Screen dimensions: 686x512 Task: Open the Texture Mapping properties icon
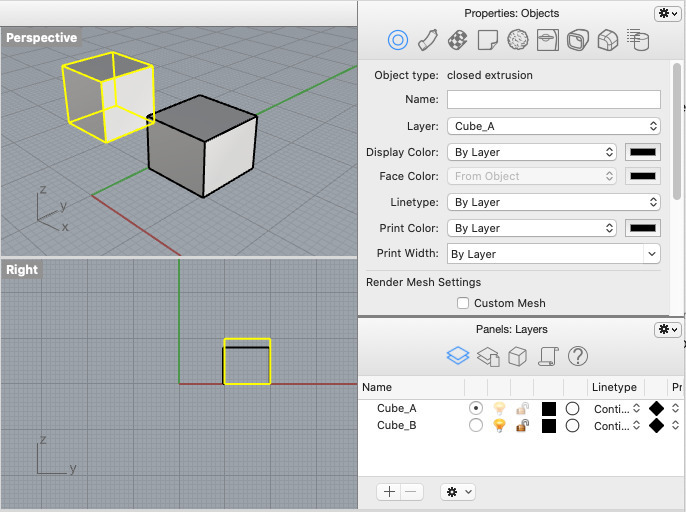(458, 40)
